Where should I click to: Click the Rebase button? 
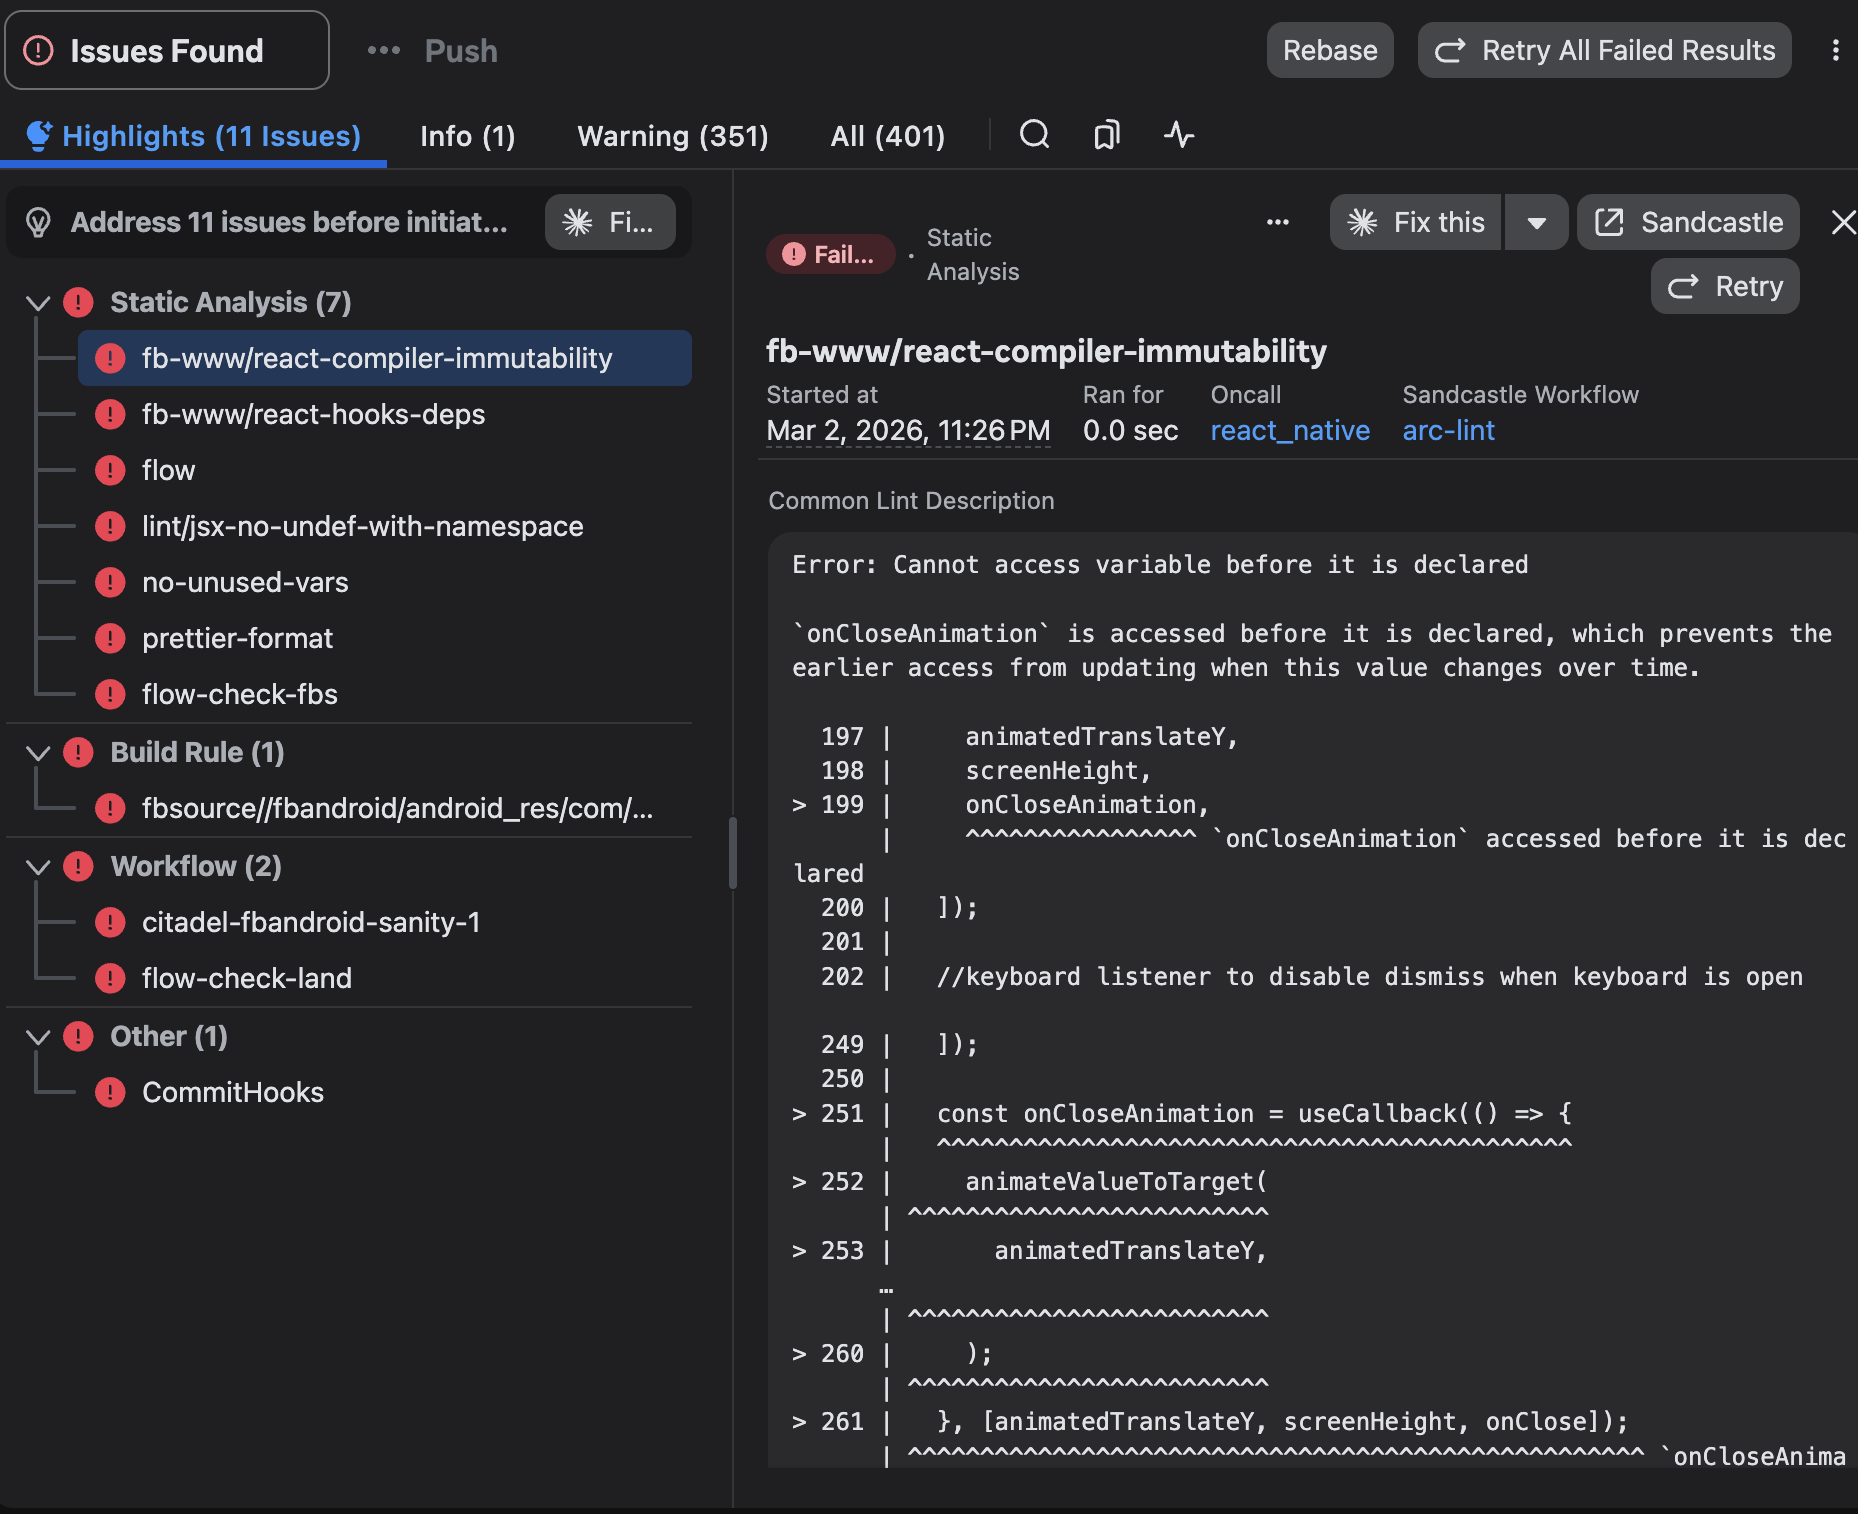1330,50
